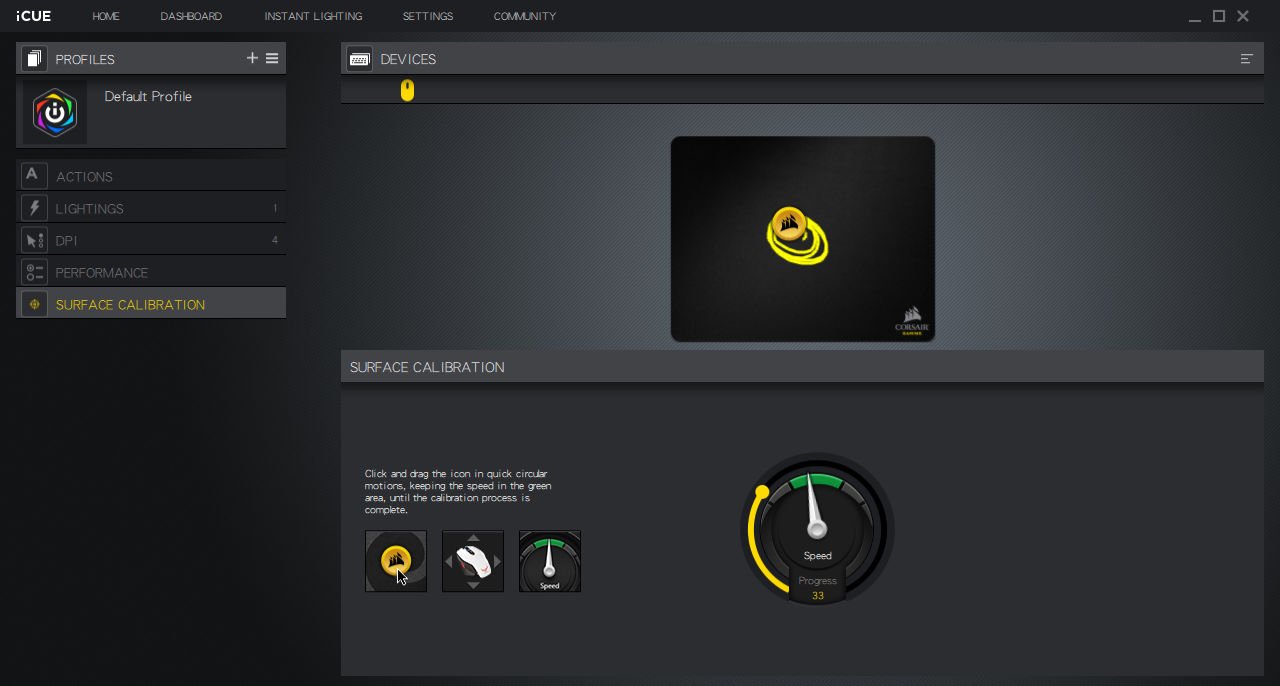
Task: Open the COMMUNITY menu
Action: click(524, 16)
